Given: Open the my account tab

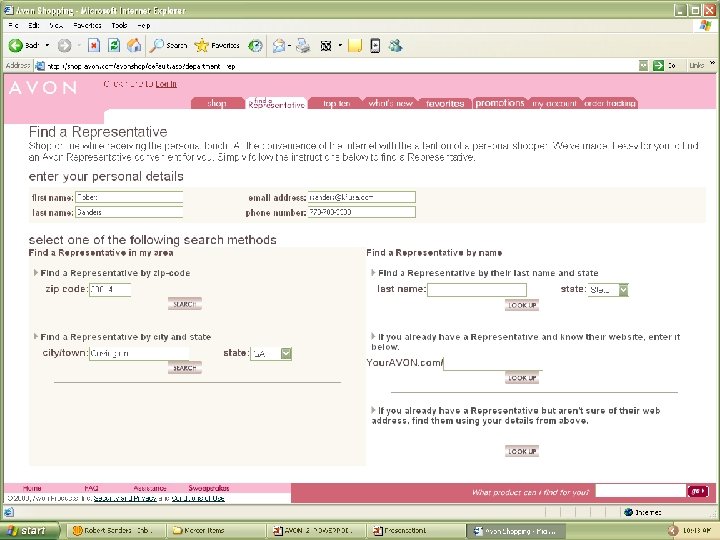Looking at the screenshot, I should pos(554,103).
